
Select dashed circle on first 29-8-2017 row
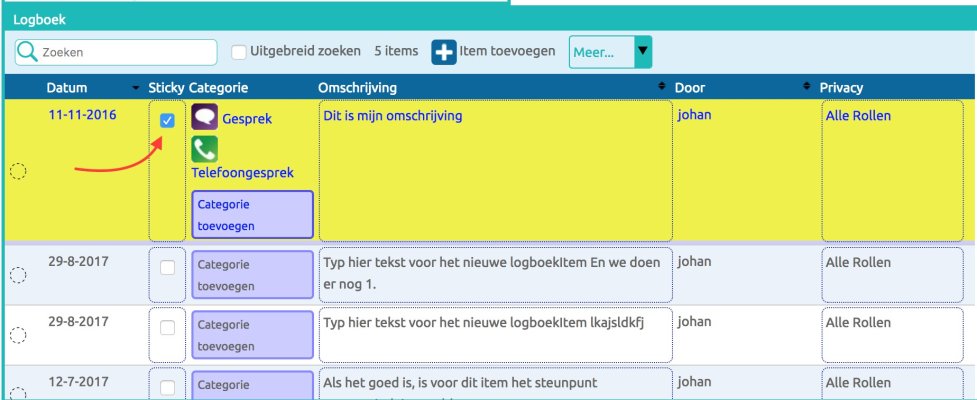click(19, 275)
